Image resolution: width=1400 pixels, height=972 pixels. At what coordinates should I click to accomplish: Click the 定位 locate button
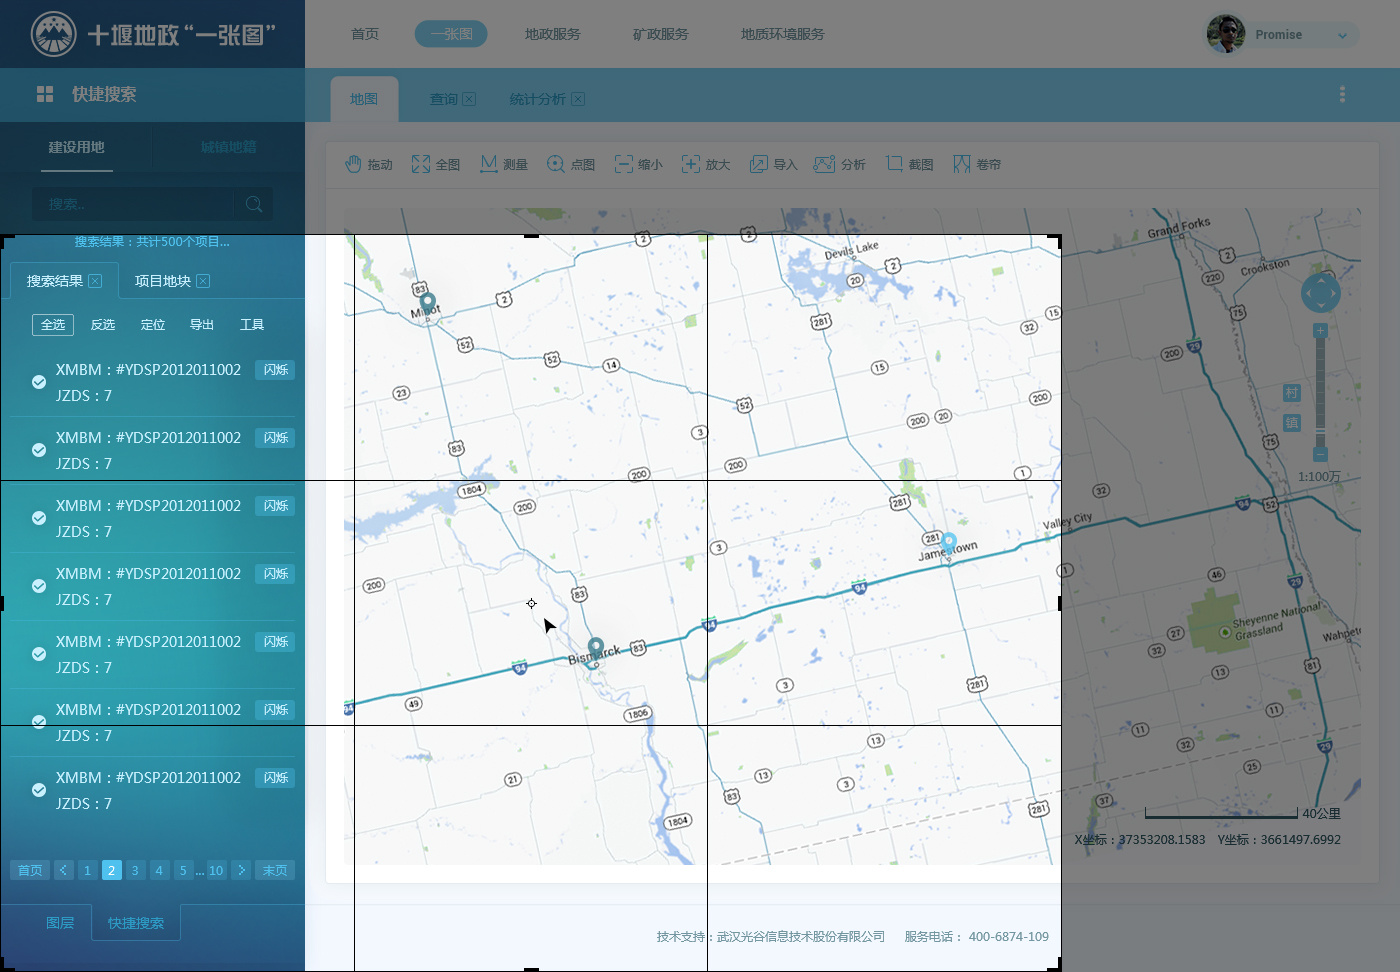click(x=153, y=325)
